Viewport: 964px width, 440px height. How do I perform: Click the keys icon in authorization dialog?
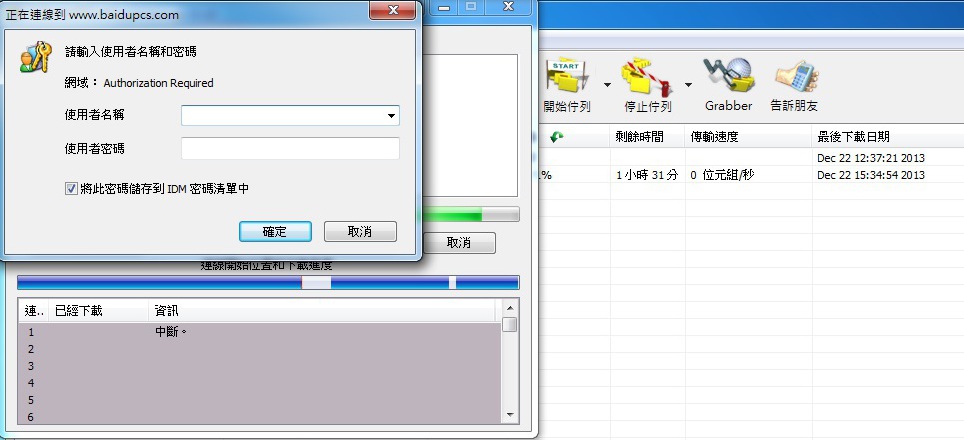pos(36,57)
